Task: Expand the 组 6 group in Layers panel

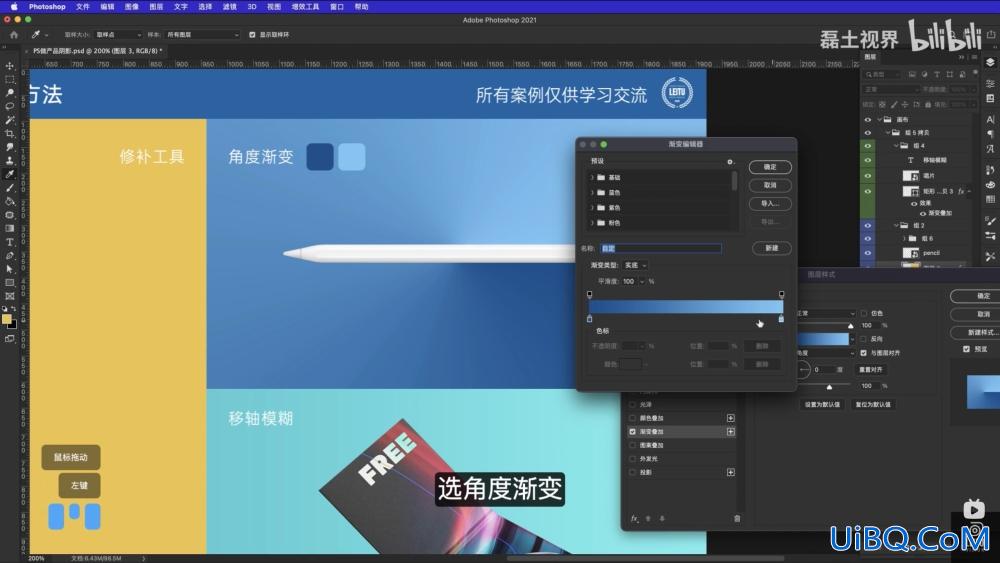Action: click(904, 238)
